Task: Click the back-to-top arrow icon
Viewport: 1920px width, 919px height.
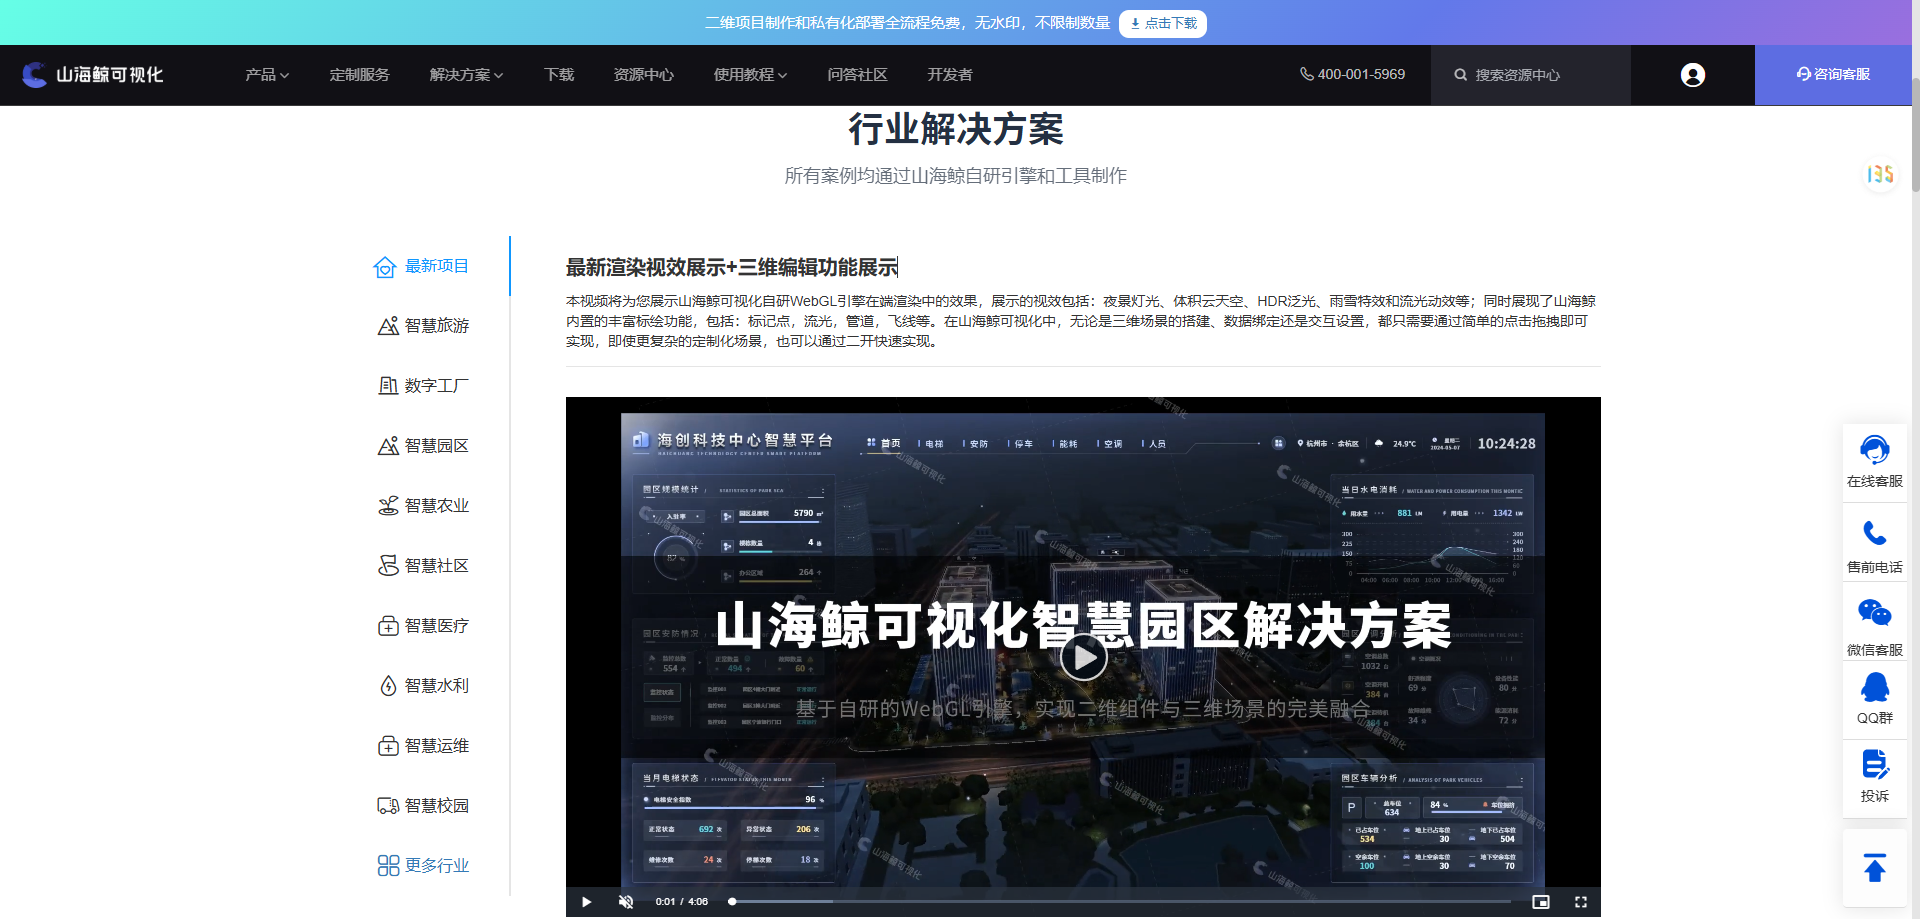Action: tap(1874, 867)
